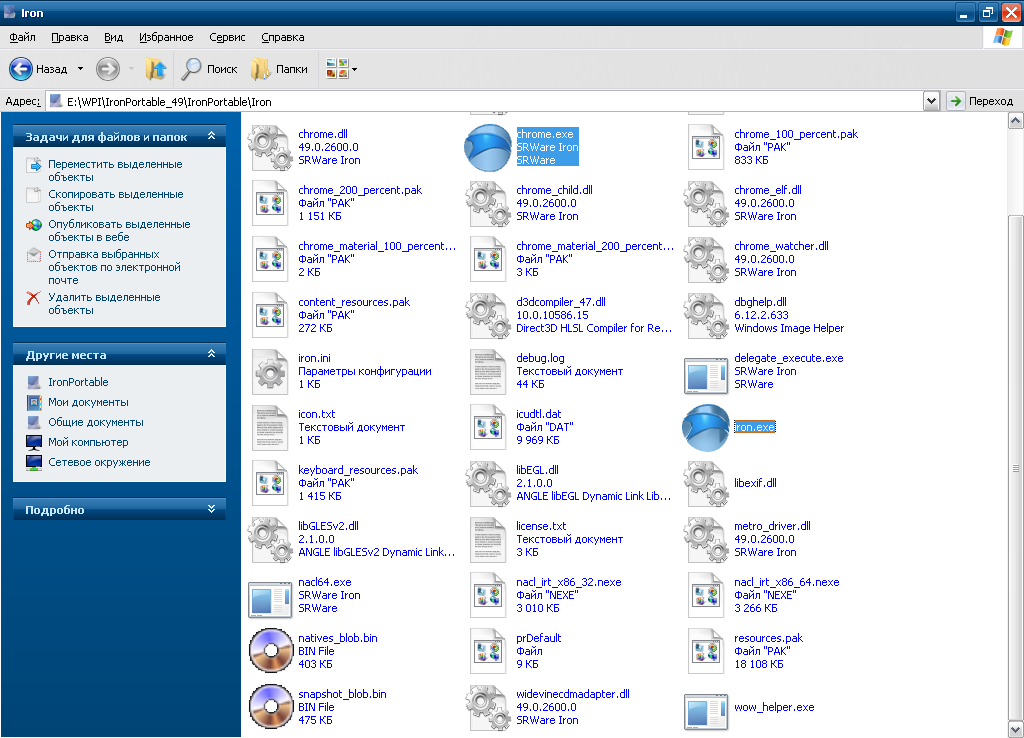Select the iron.exe globe icon

point(706,427)
